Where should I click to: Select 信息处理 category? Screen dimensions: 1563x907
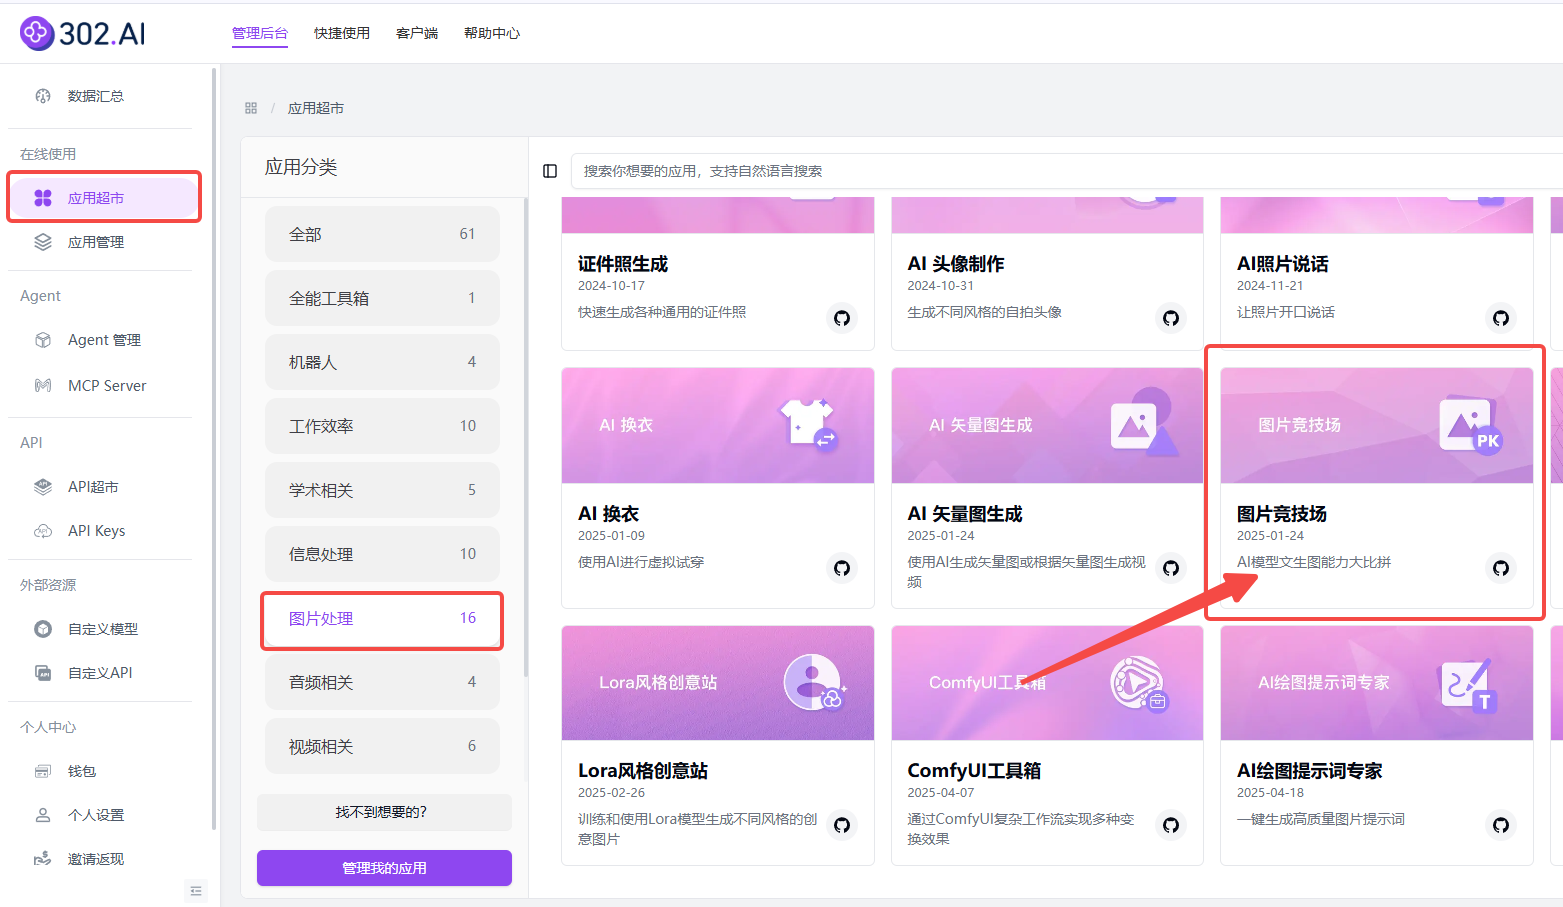tap(382, 554)
